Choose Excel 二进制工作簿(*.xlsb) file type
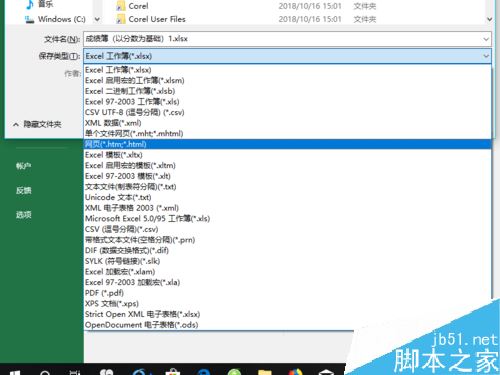Viewport: 500px width, 375px height. 288,91
